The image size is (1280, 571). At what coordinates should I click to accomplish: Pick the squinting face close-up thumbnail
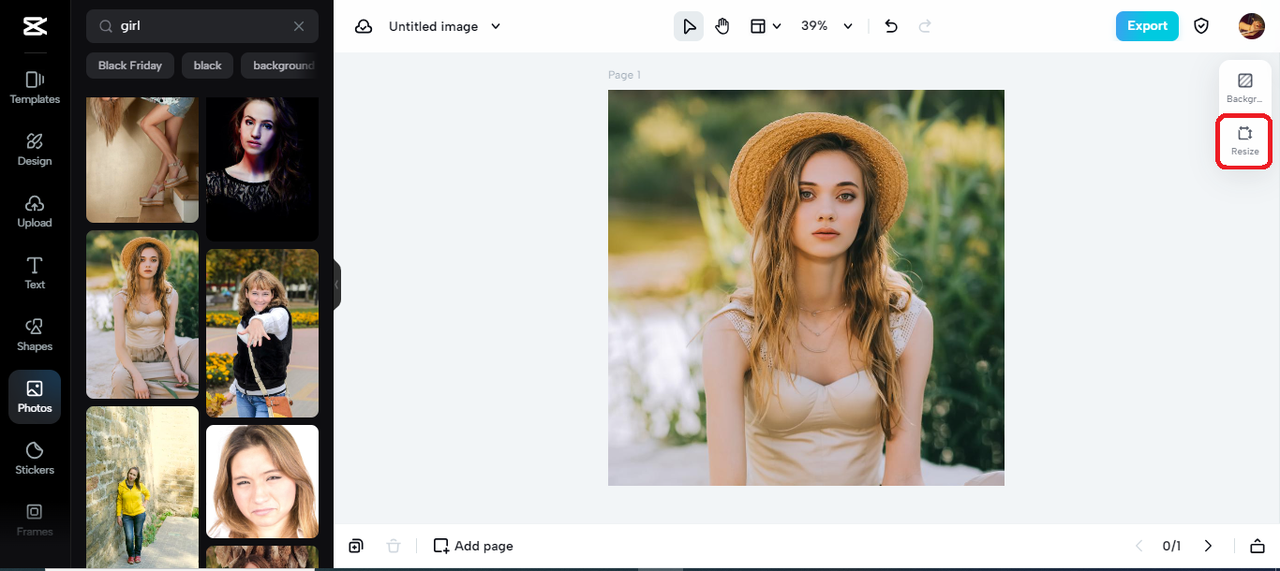262,482
